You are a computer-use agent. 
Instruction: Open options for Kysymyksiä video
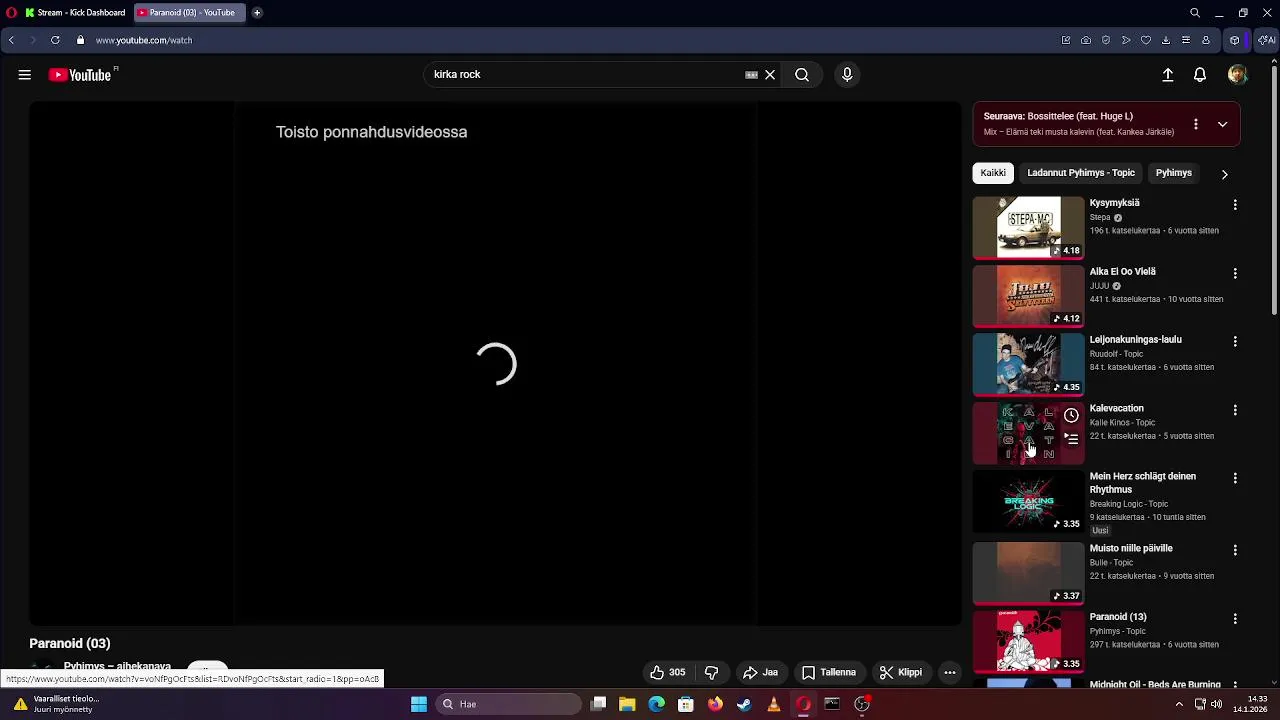1235,204
